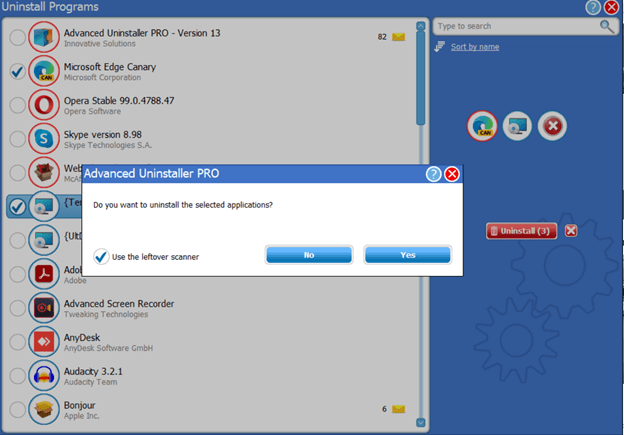Click the Advanced Uninstaller PRO program icon

(44, 37)
